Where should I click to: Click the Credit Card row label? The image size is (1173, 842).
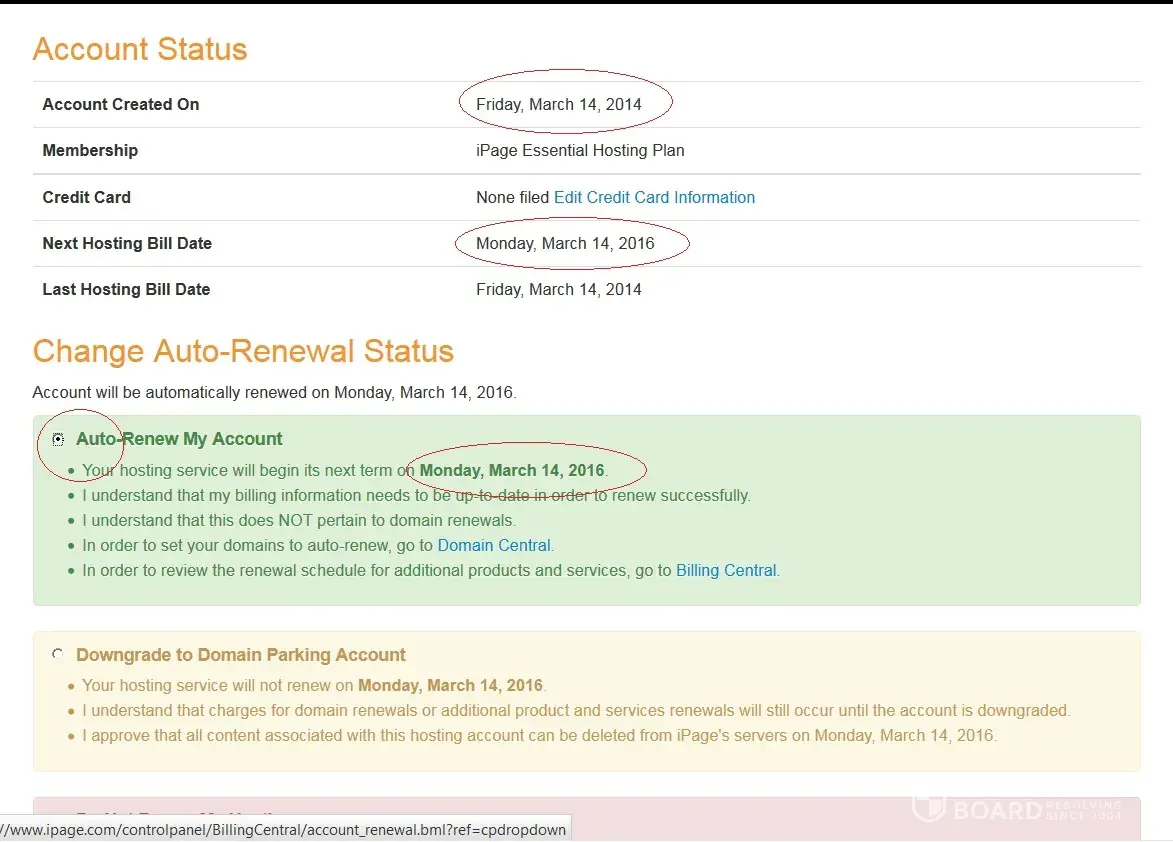(86, 197)
